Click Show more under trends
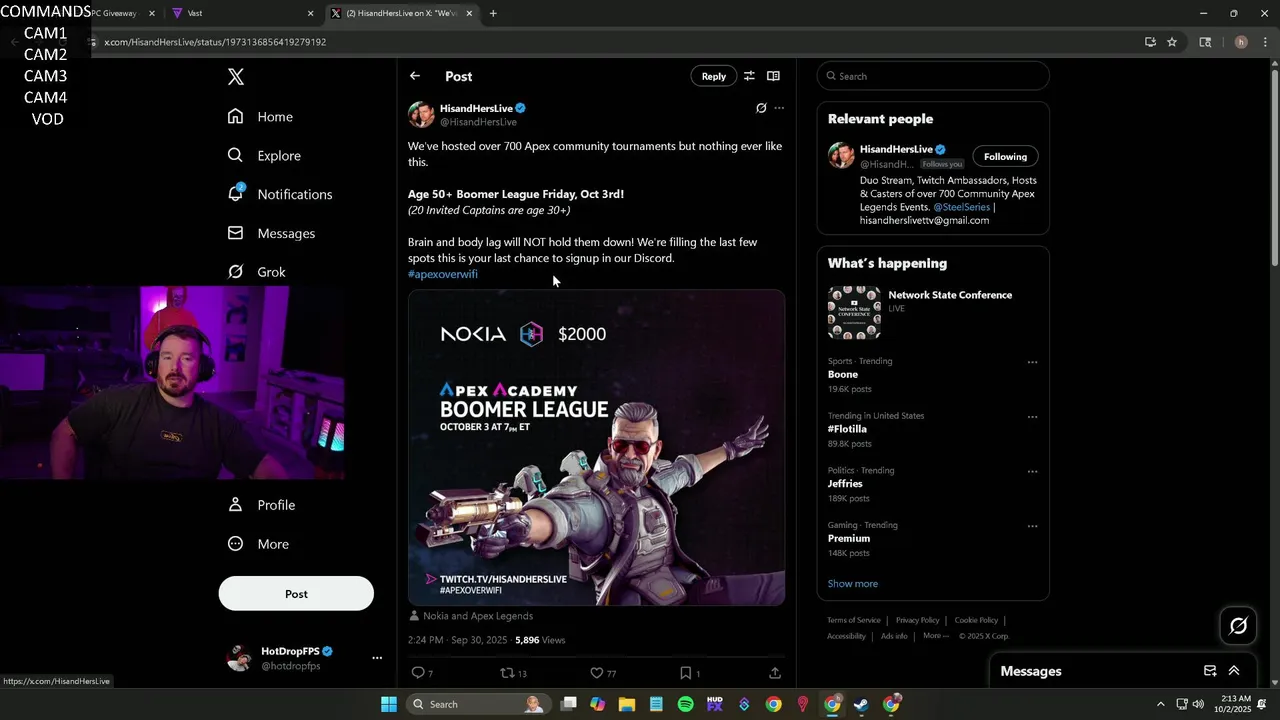 (852, 584)
